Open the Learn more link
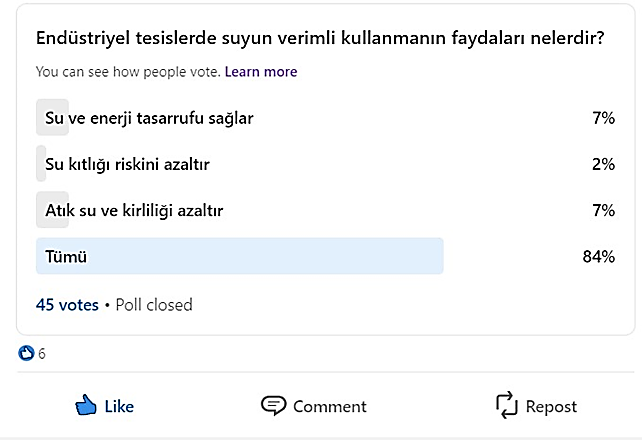This screenshot has width=642, height=440. 261,72
